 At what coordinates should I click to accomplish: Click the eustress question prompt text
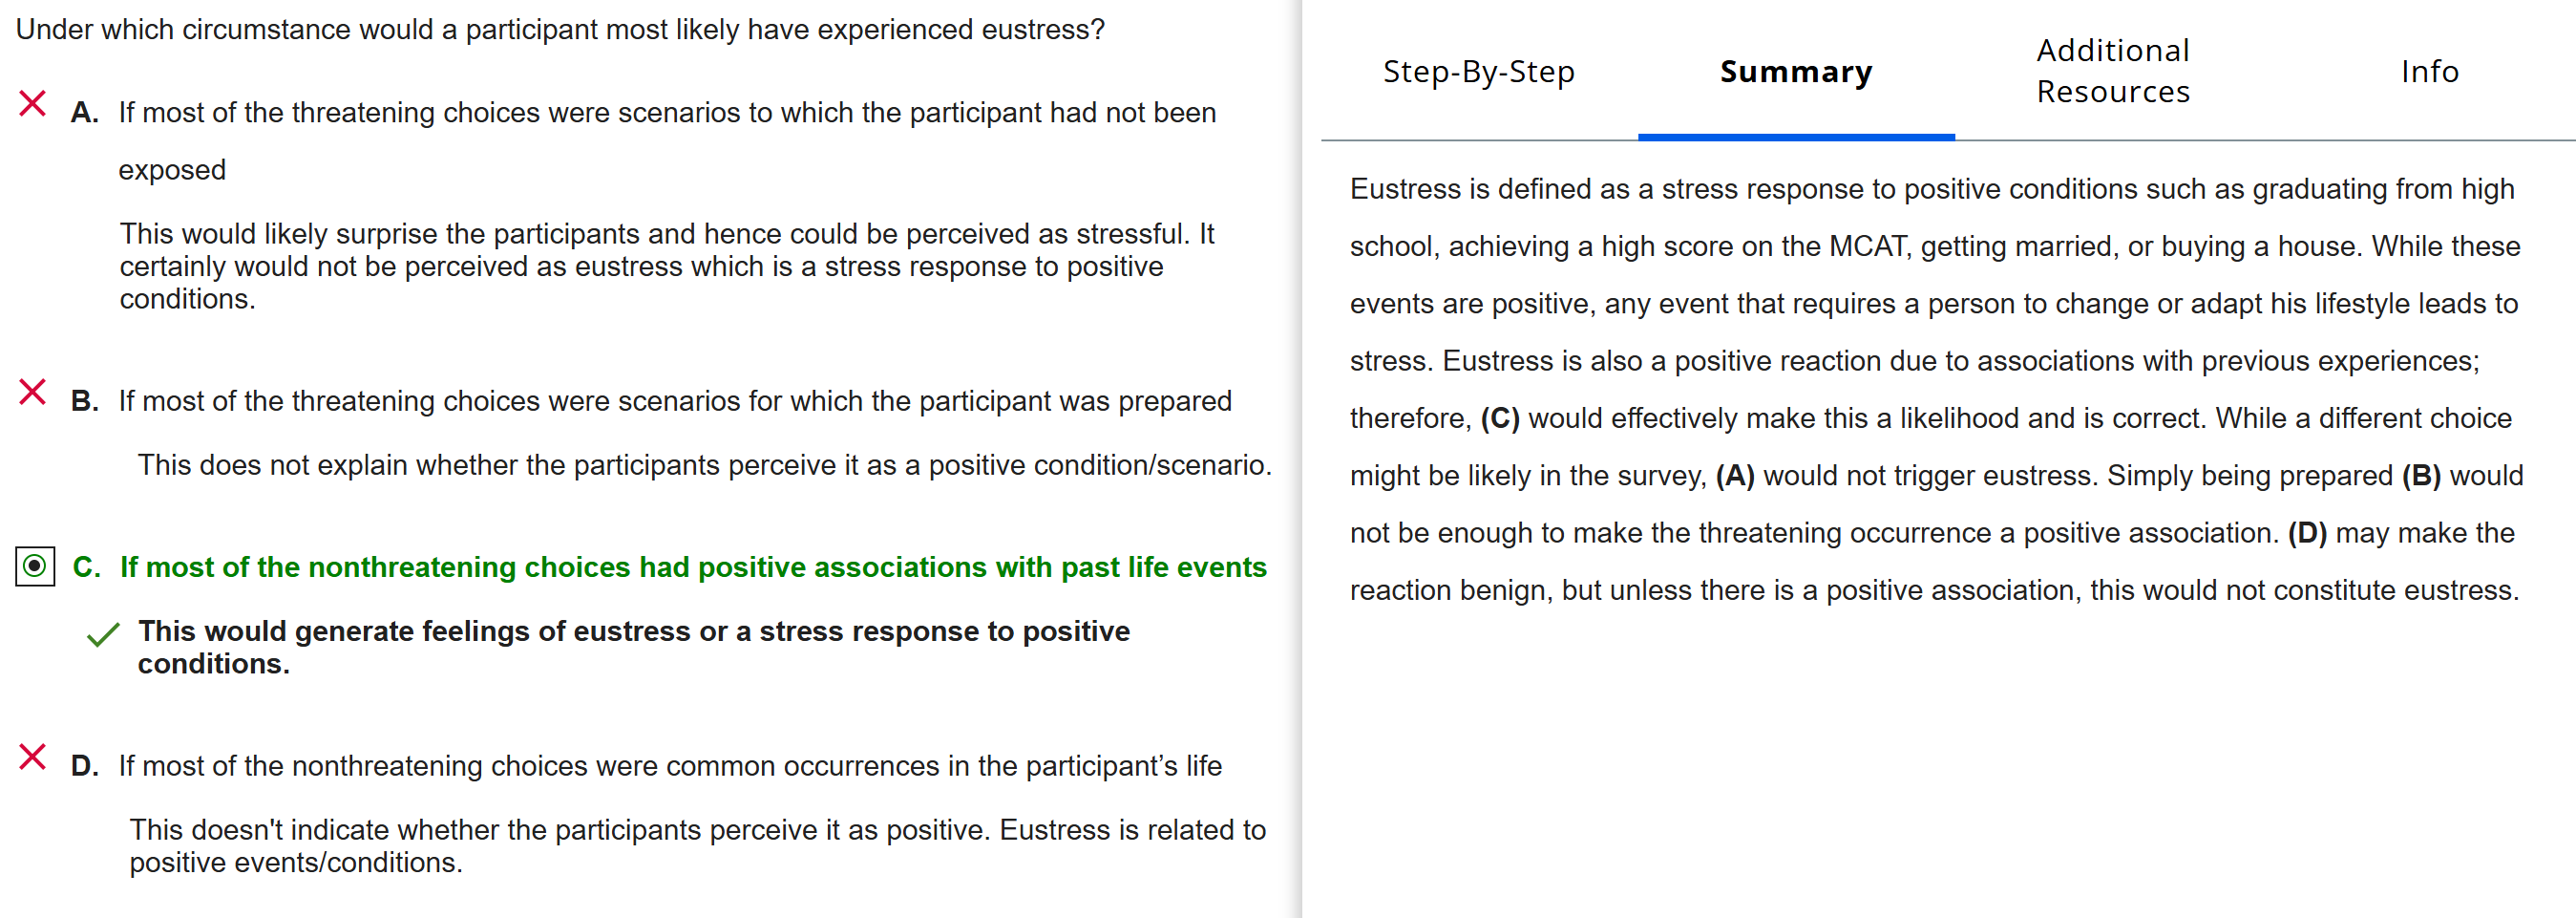click(560, 29)
